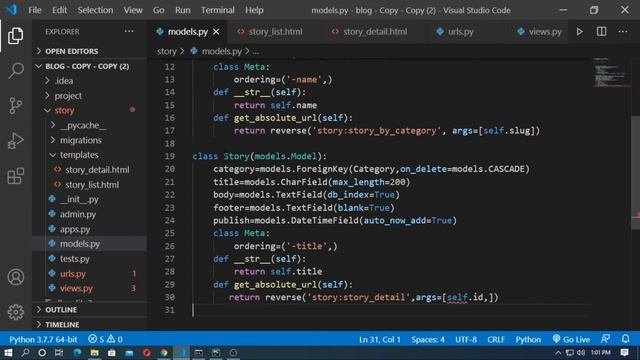Change line endings via CRLF
The height and width of the screenshot is (360, 640).
tap(496, 339)
